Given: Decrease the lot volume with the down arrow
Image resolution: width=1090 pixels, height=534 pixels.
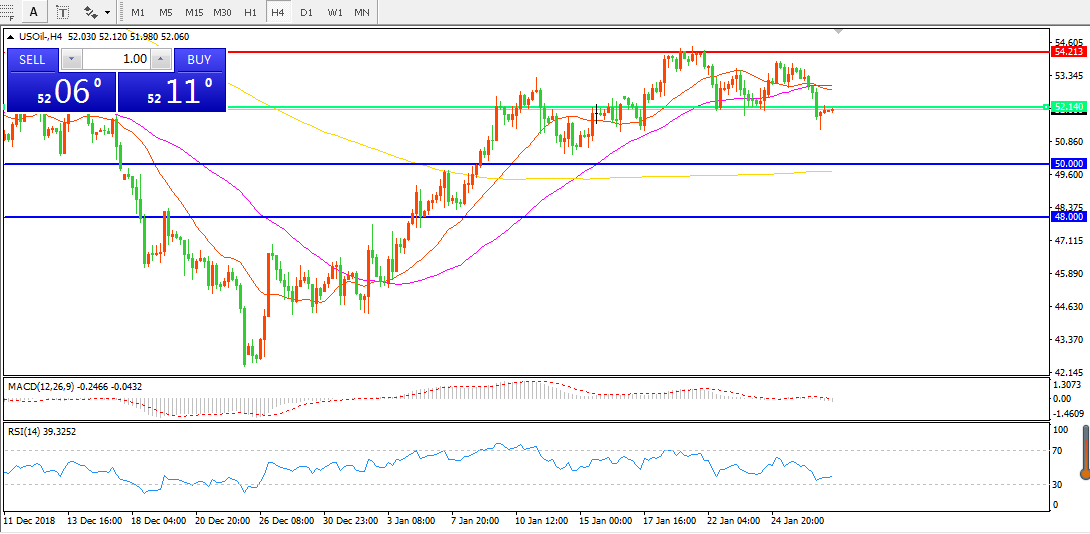Looking at the screenshot, I should click(x=70, y=60).
